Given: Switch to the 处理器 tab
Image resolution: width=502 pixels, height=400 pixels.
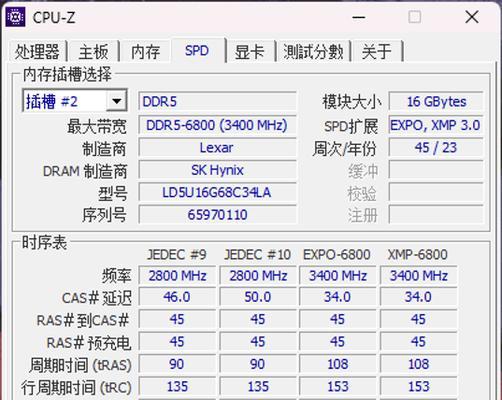Looking at the screenshot, I should tap(37, 52).
